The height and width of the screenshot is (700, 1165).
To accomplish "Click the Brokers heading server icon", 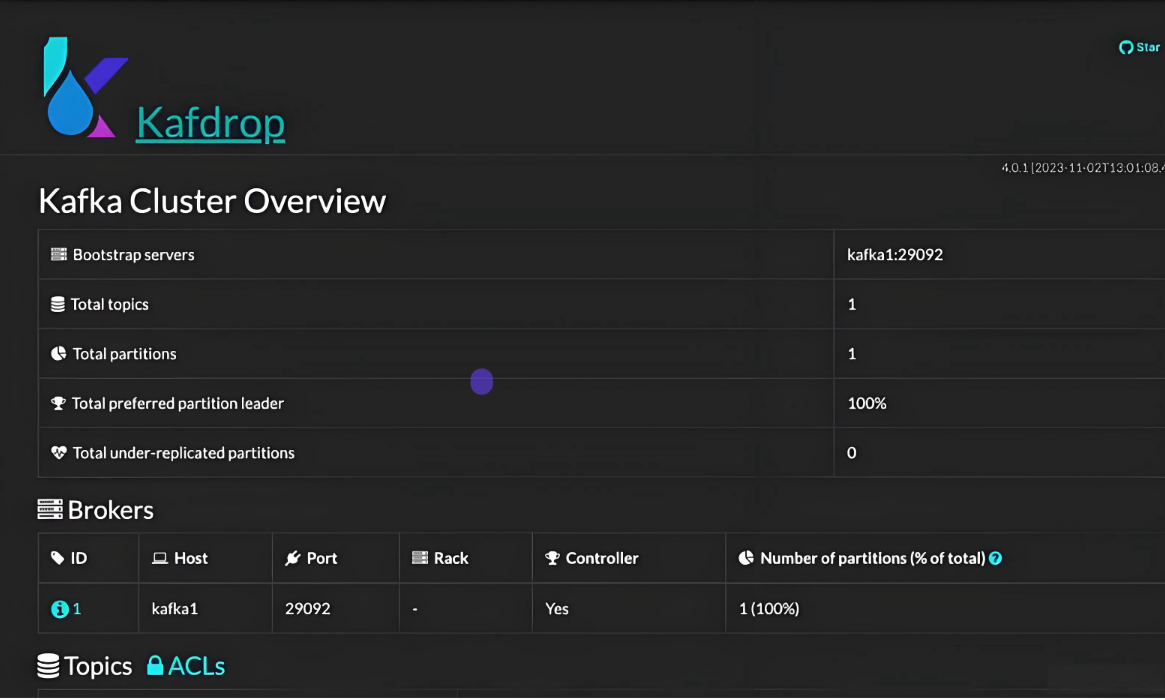I will pyautogui.click(x=50, y=510).
